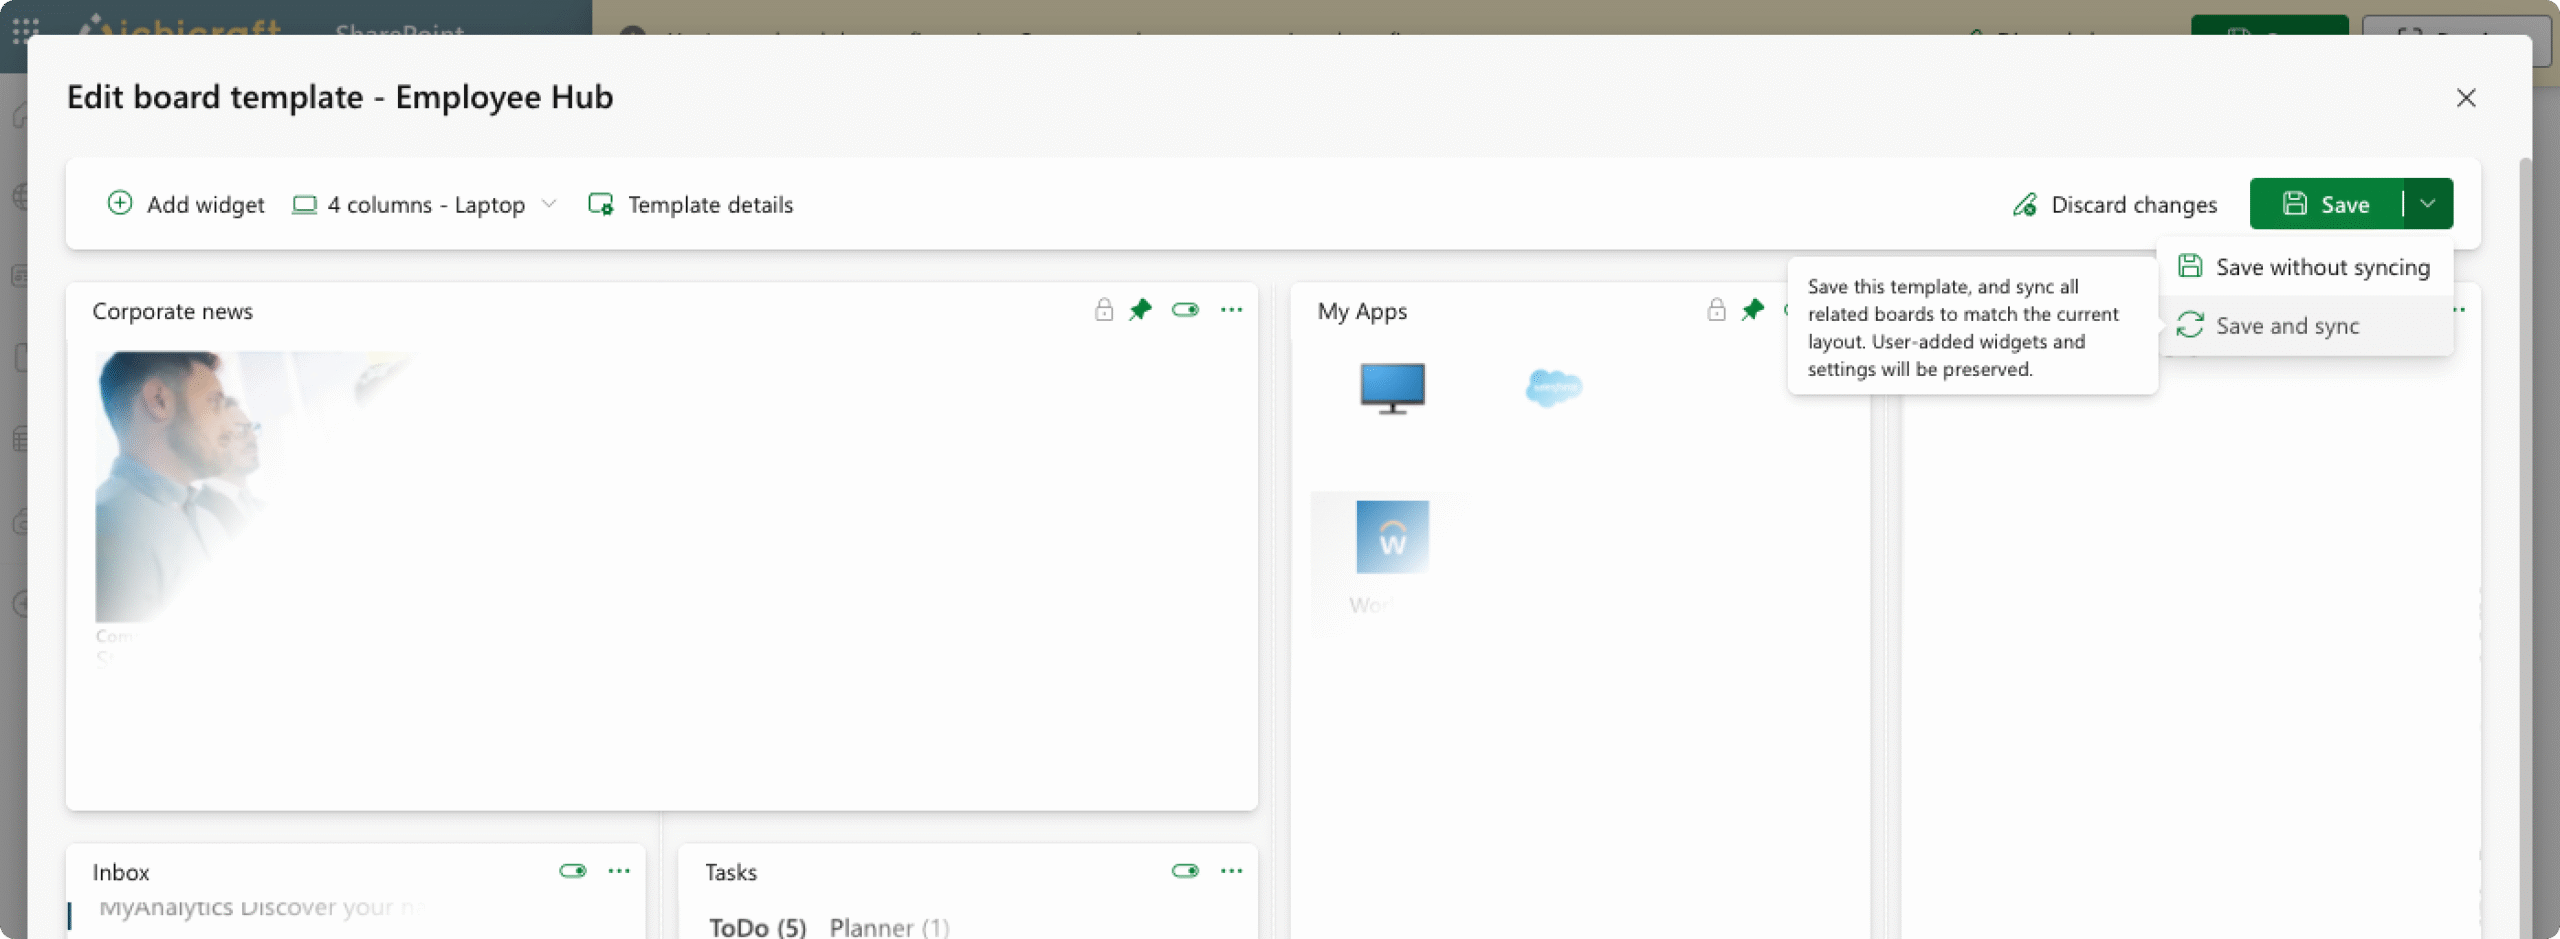Image resolution: width=2560 pixels, height=939 pixels.
Task: Toggle the Corporate news widget switch
Action: [x=1185, y=310]
